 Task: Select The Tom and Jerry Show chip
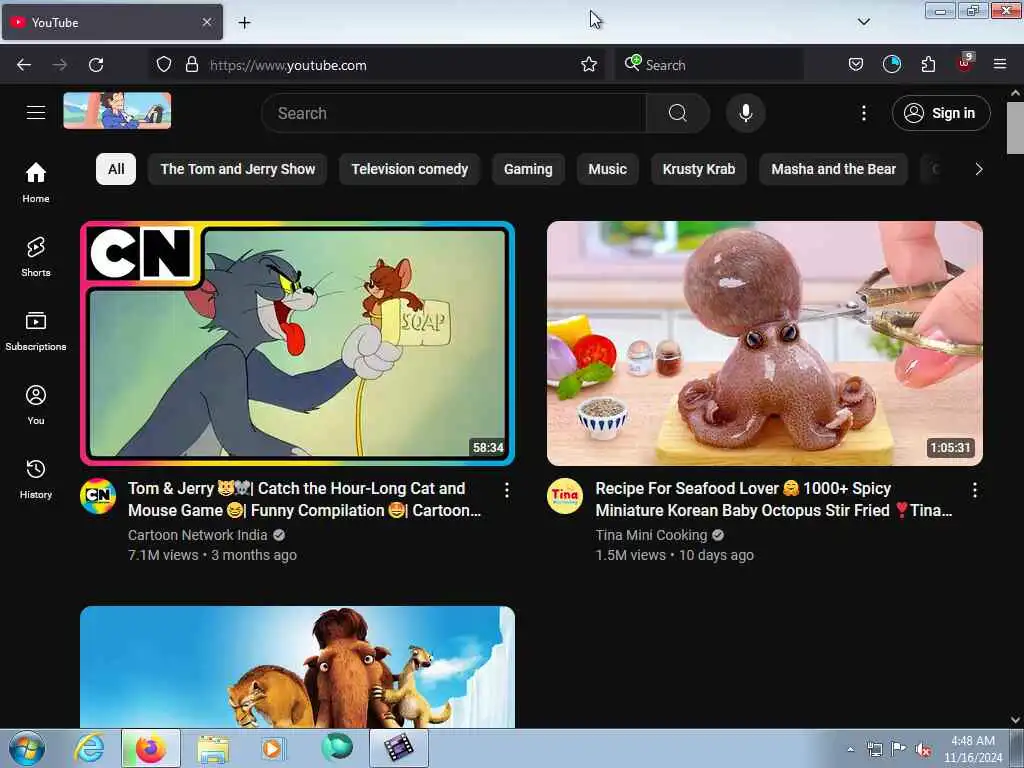click(238, 169)
